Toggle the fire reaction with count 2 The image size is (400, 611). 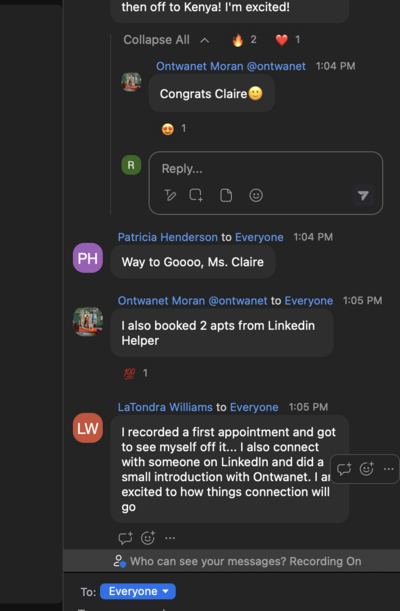tap(244, 40)
